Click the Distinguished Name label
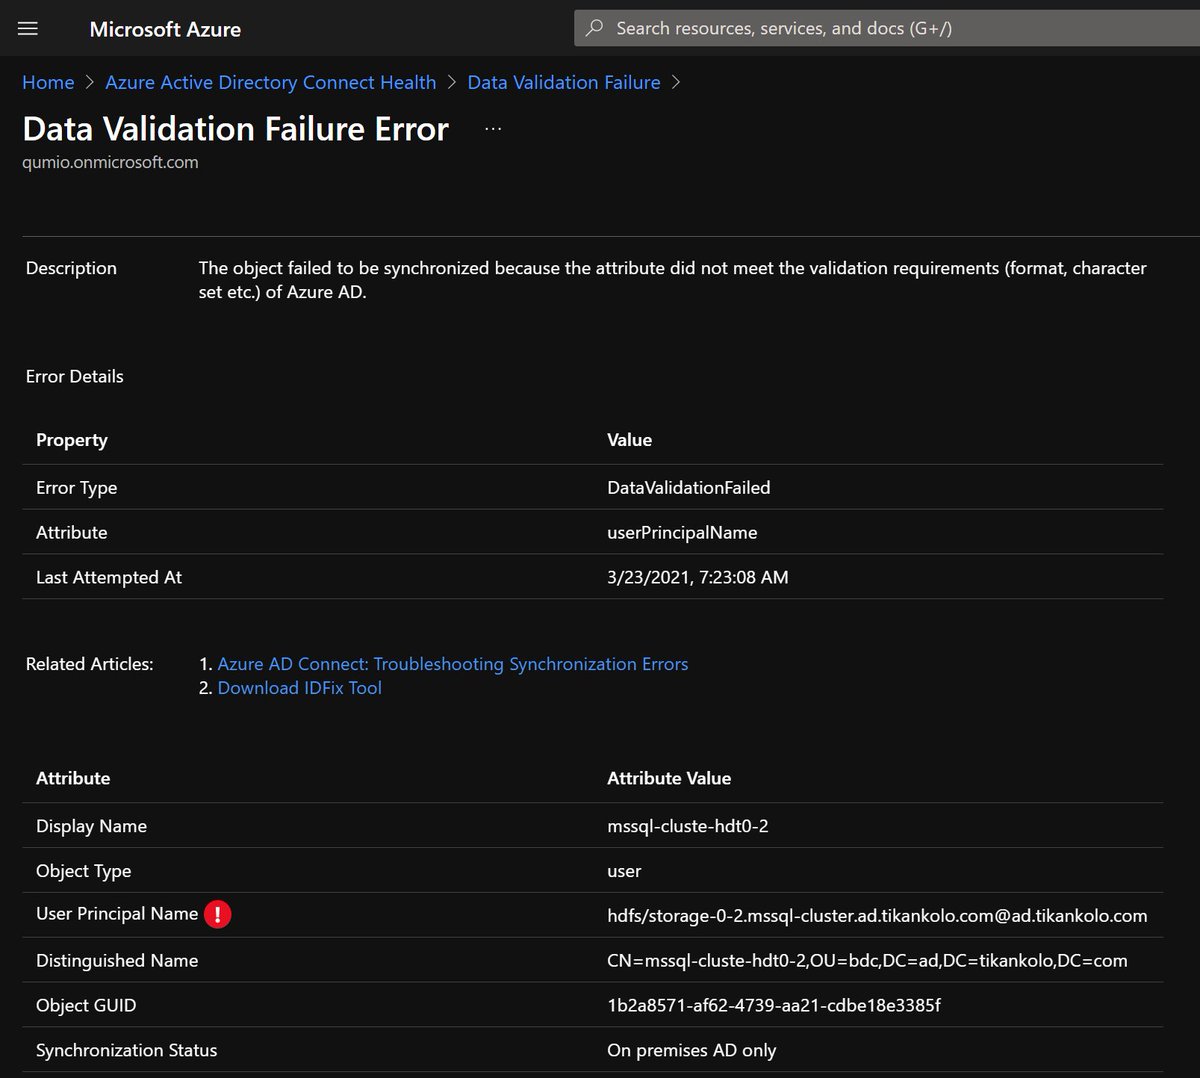The height and width of the screenshot is (1078, 1200). point(117,960)
